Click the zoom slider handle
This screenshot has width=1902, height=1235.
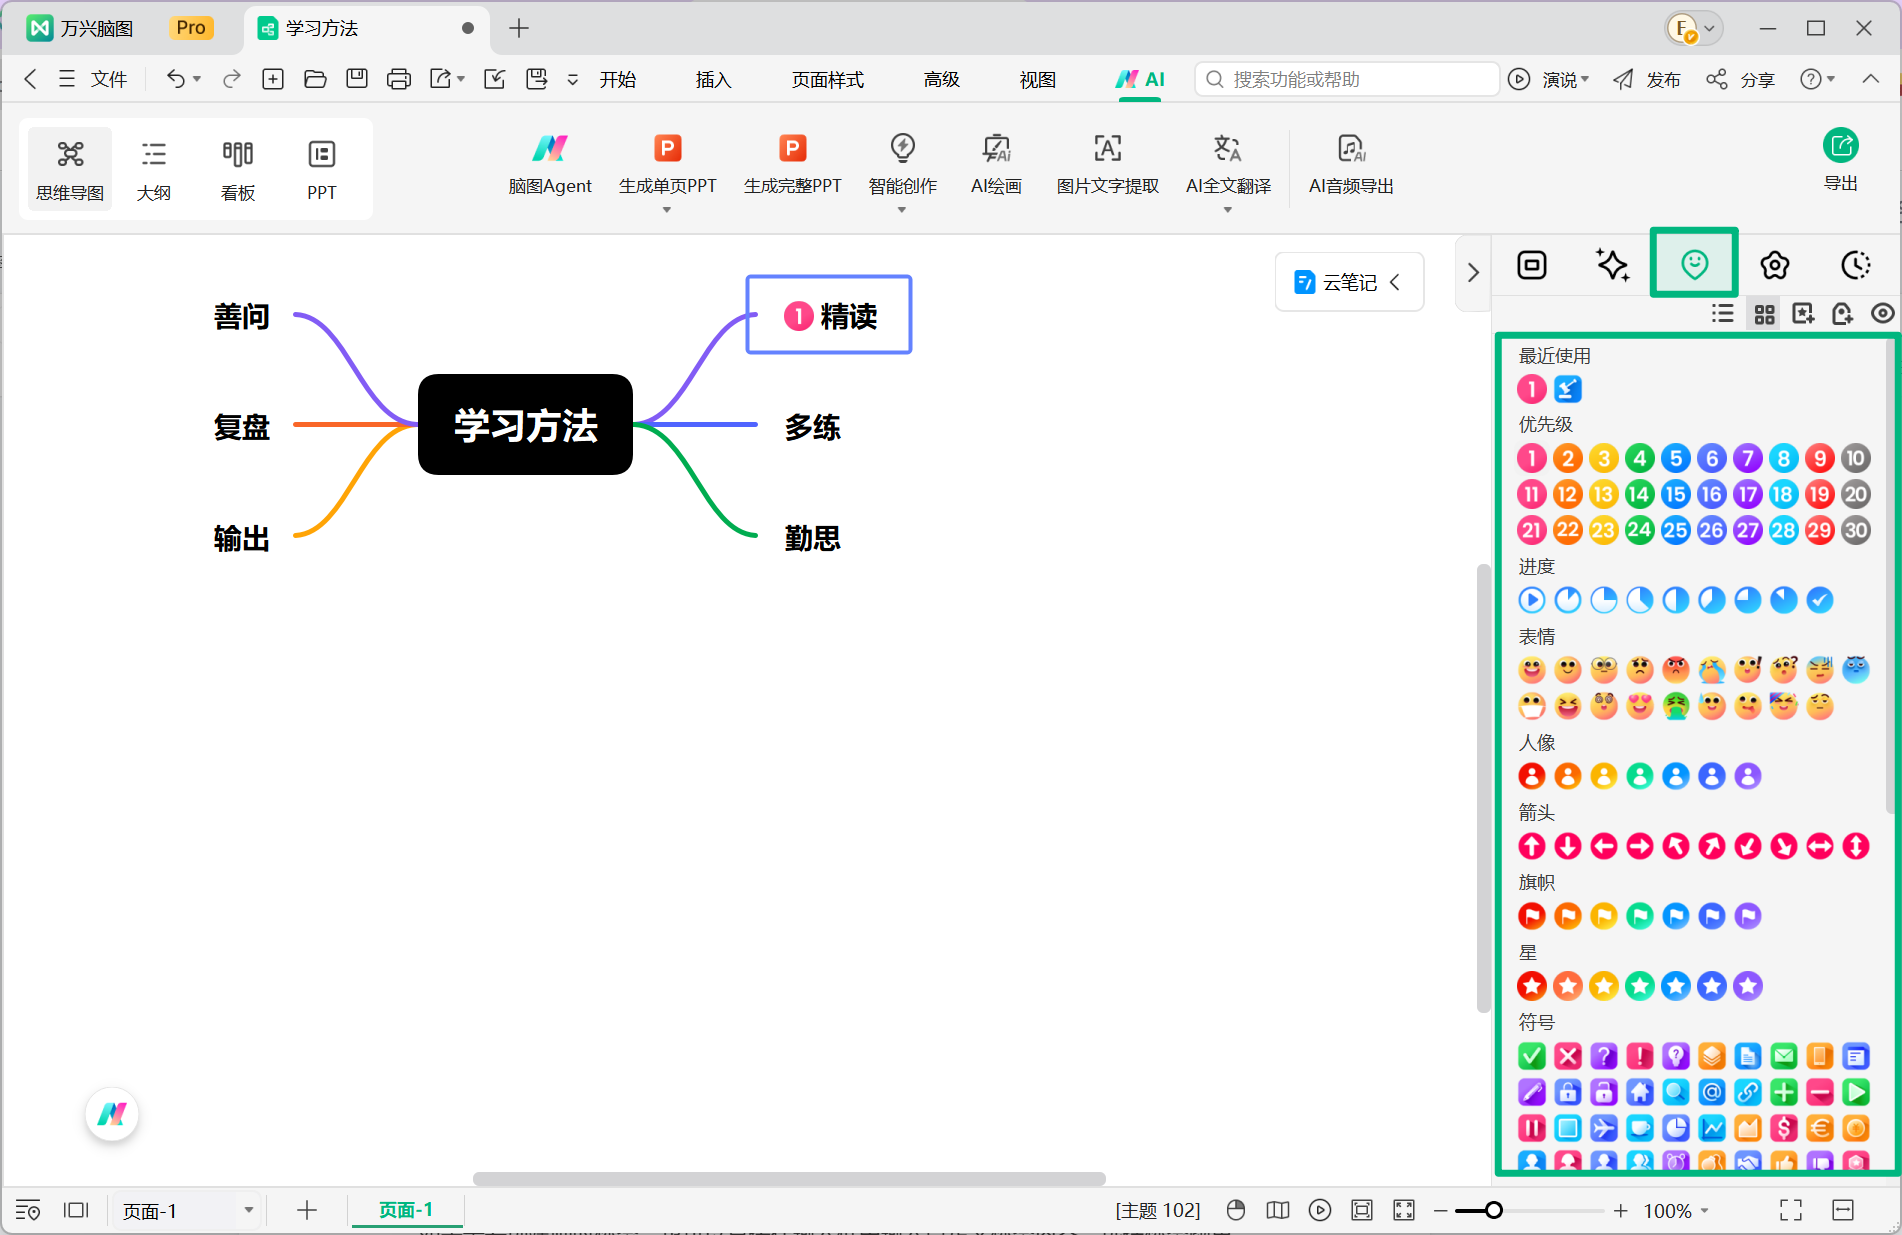pos(1493,1211)
